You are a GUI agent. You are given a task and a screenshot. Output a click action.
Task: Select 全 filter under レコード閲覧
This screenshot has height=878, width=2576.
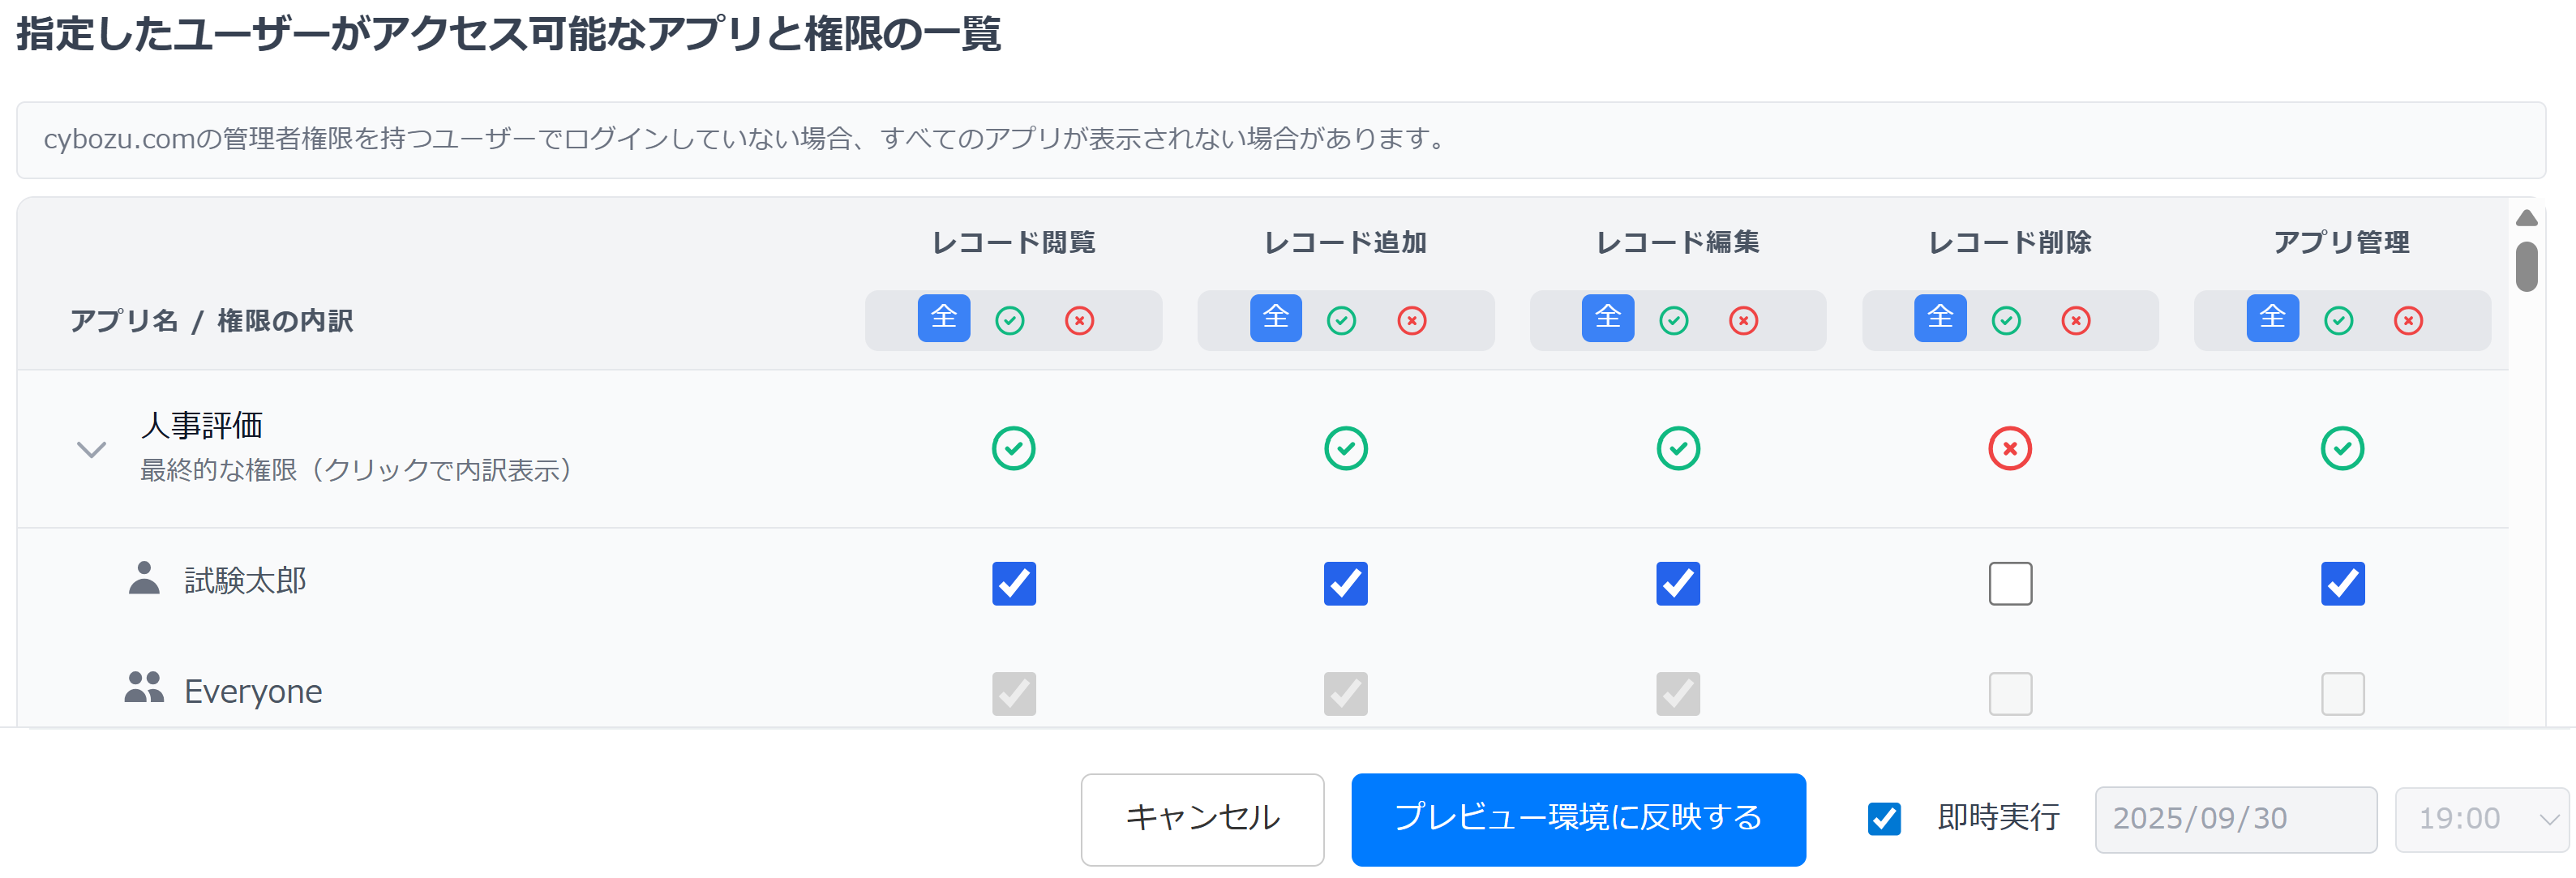pos(943,319)
